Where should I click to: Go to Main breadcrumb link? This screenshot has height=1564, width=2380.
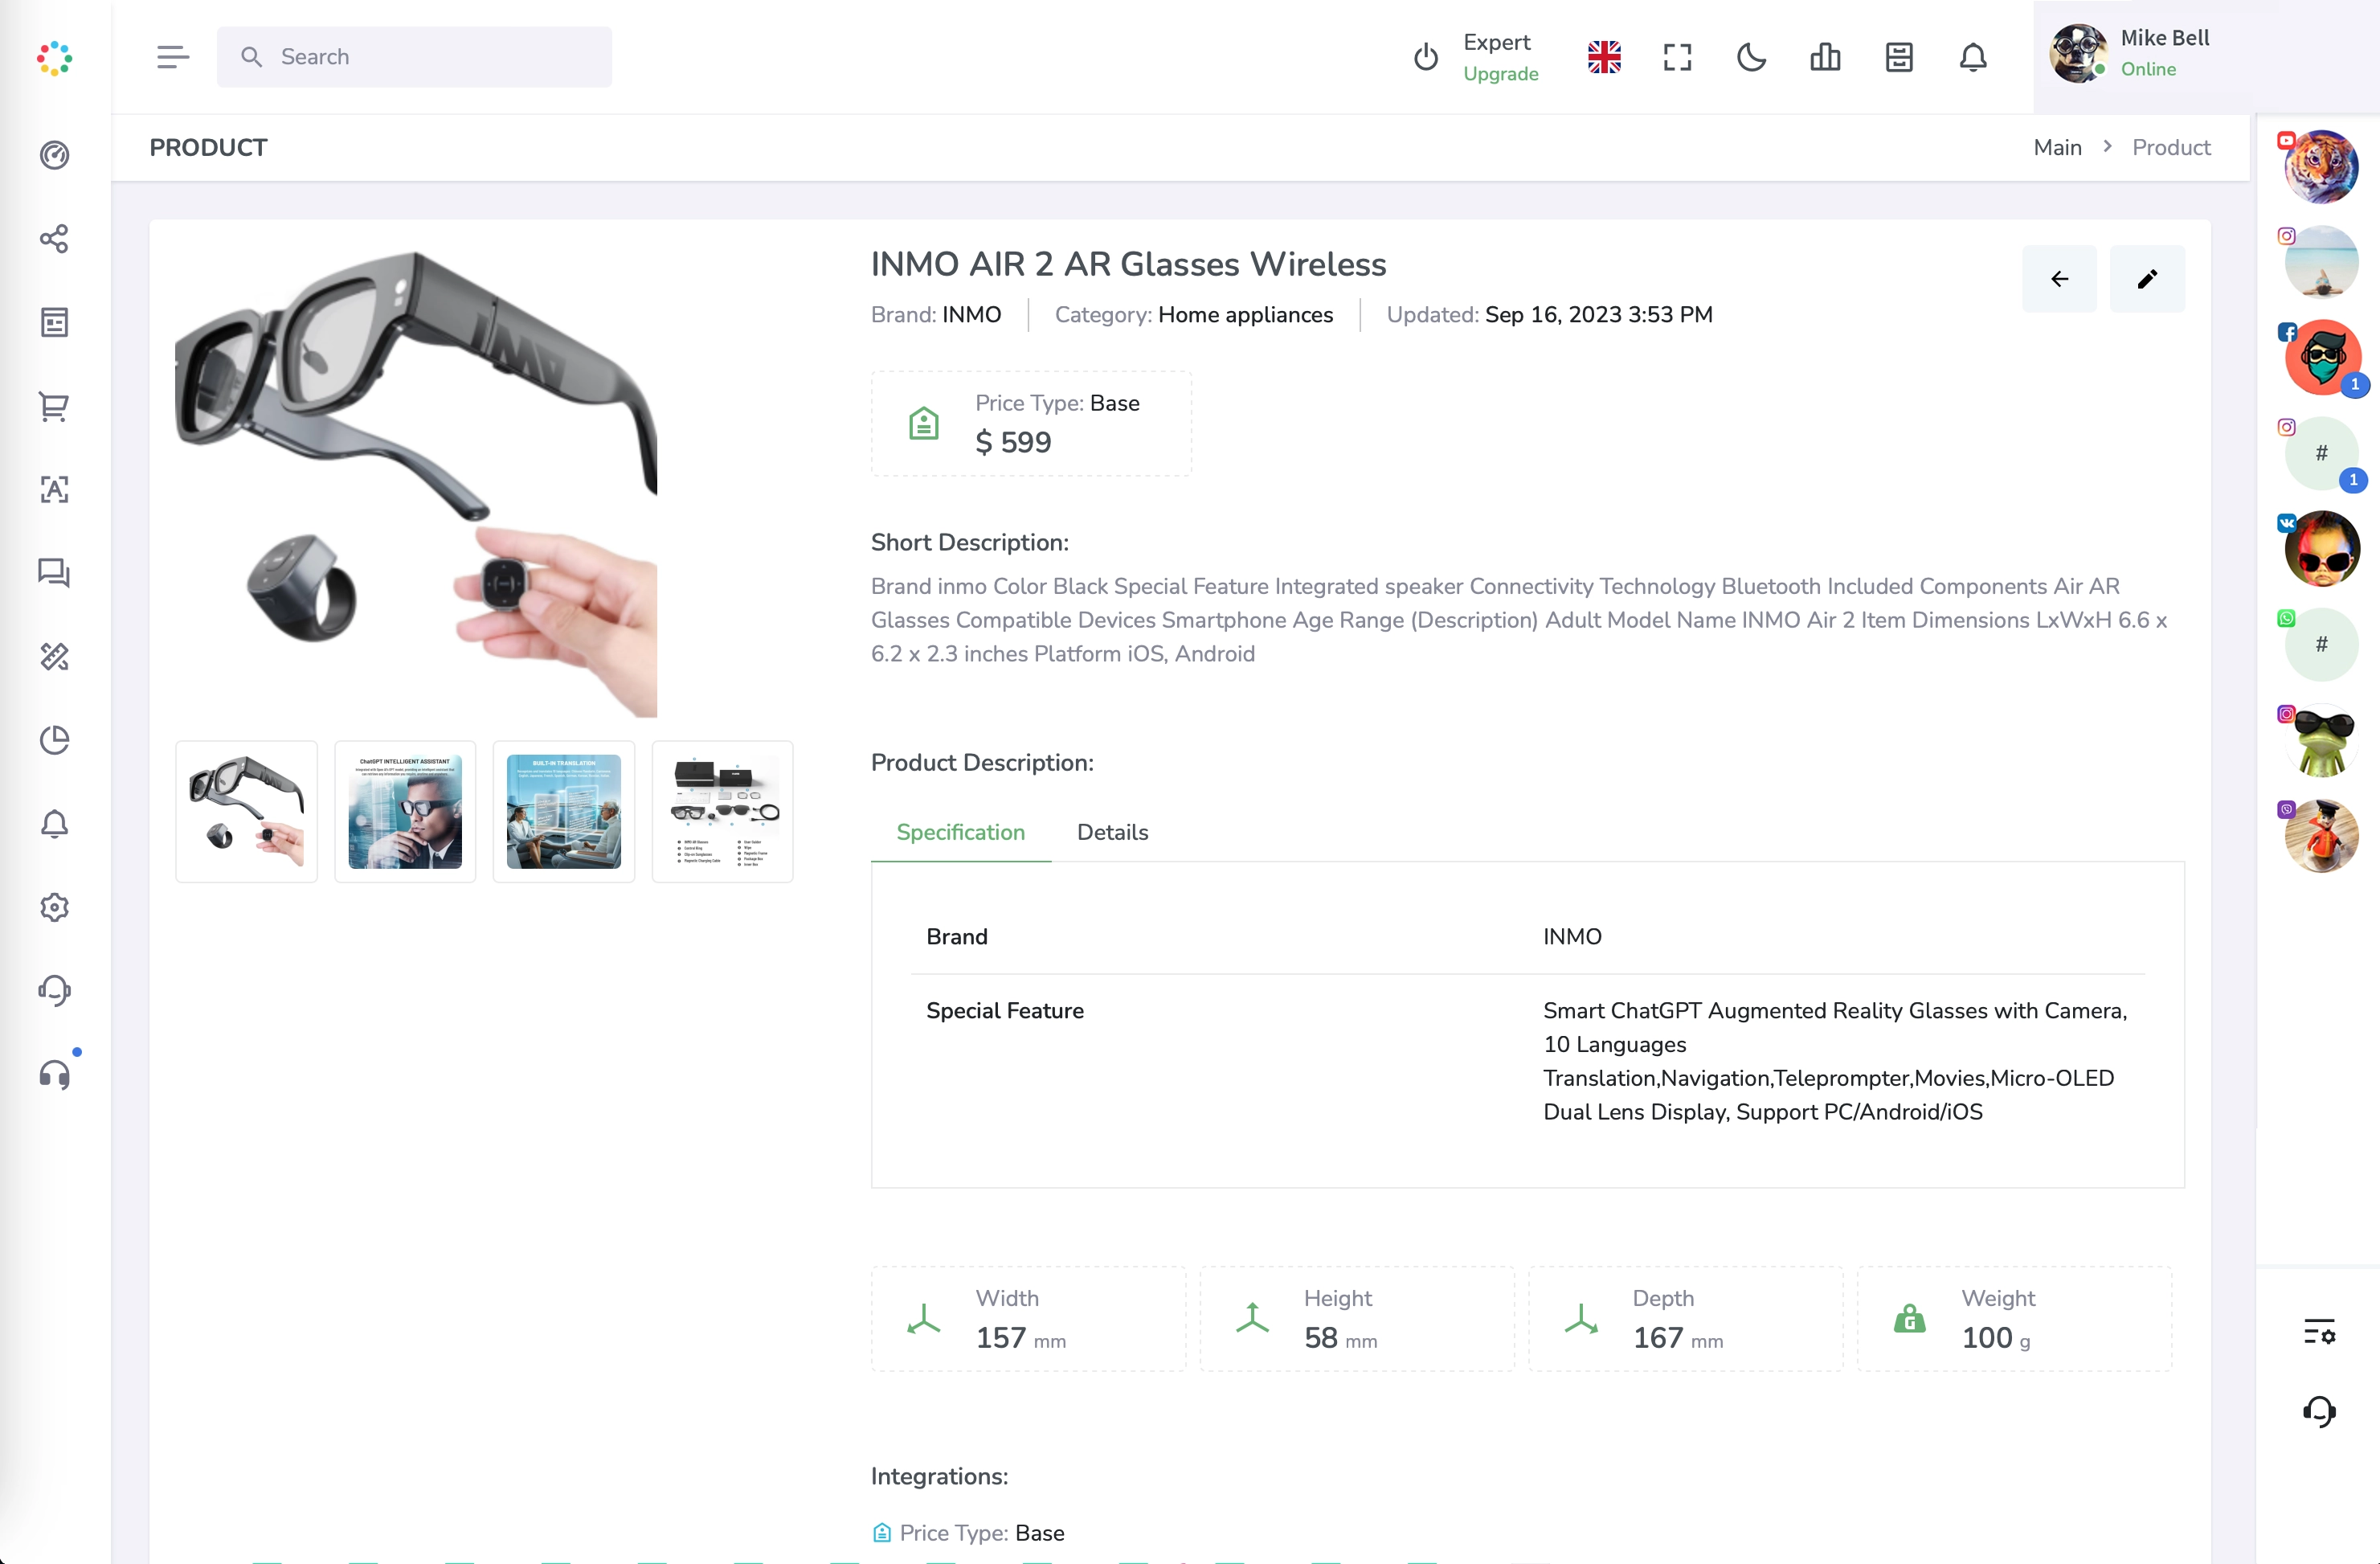click(x=2057, y=147)
